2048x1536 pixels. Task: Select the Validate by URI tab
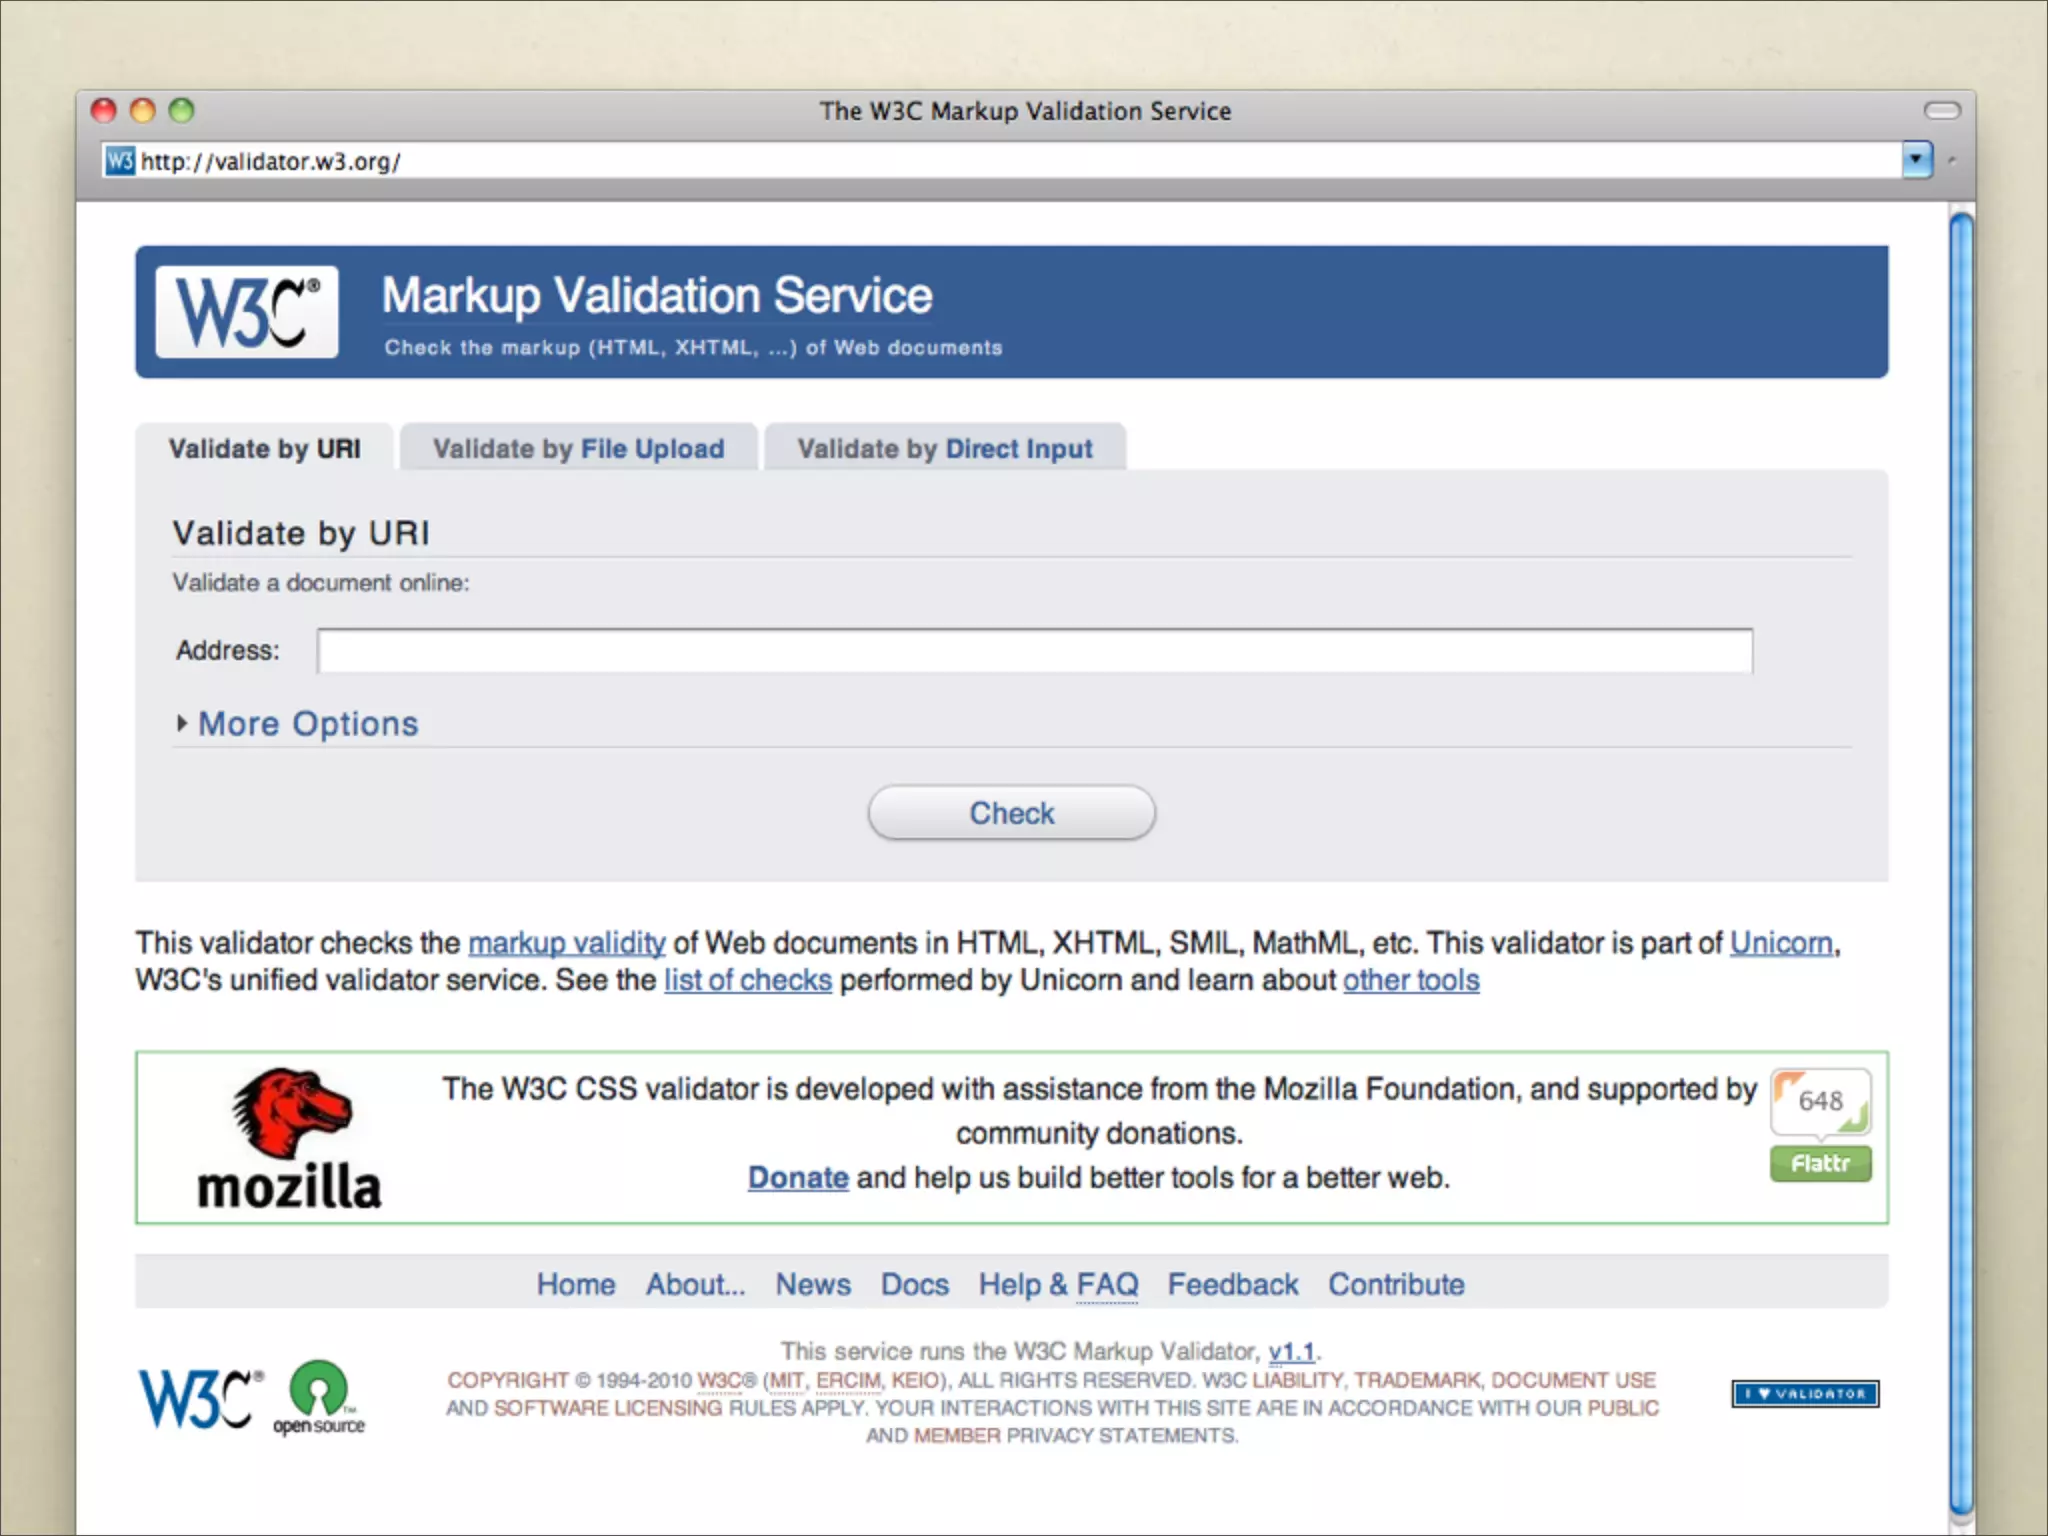click(x=264, y=449)
